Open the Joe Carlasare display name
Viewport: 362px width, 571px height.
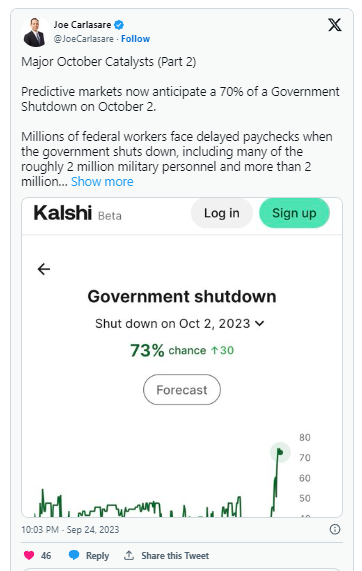[x=83, y=25]
